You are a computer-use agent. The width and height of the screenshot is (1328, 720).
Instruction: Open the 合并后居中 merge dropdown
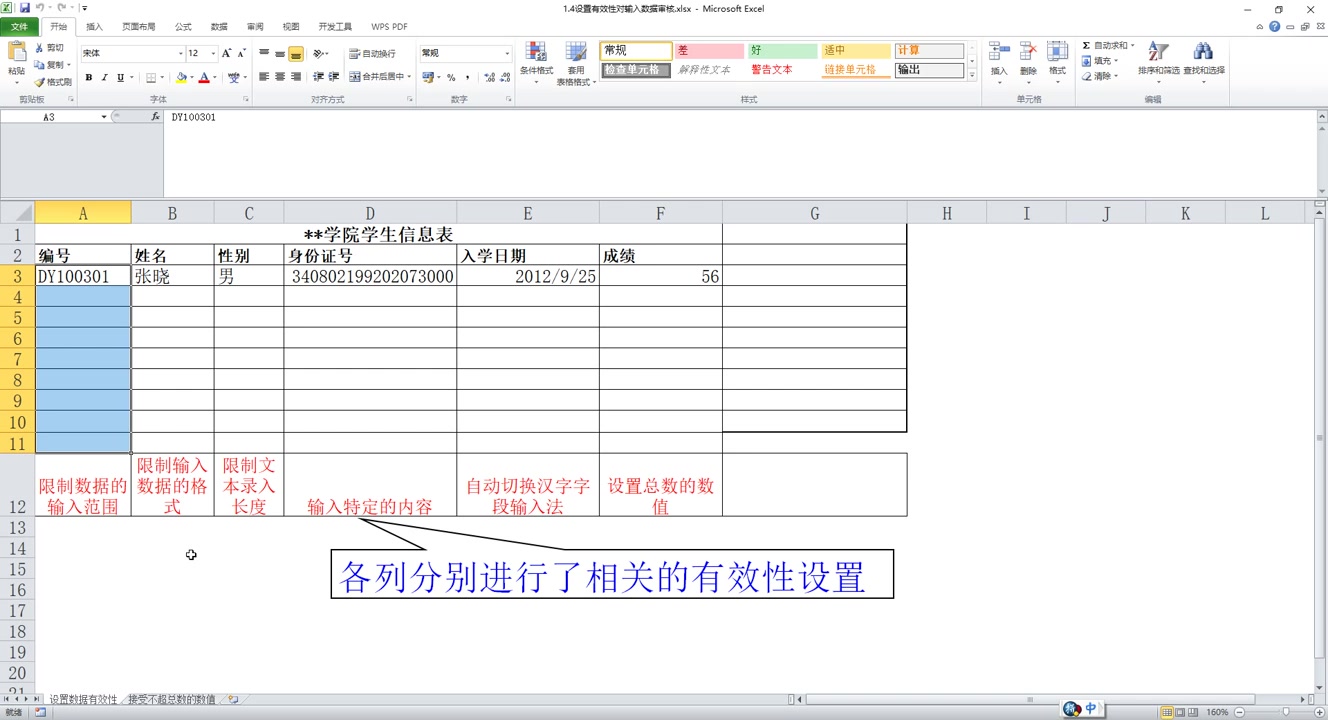click(411, 77)
